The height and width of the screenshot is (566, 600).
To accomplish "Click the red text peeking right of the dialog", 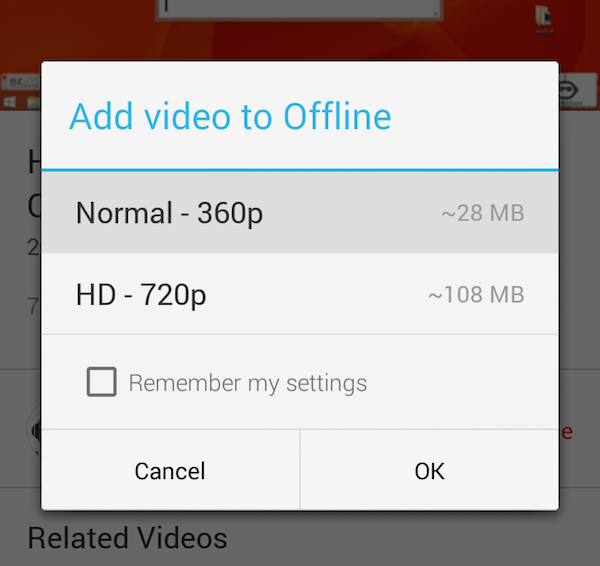I will tap(566, 432).
